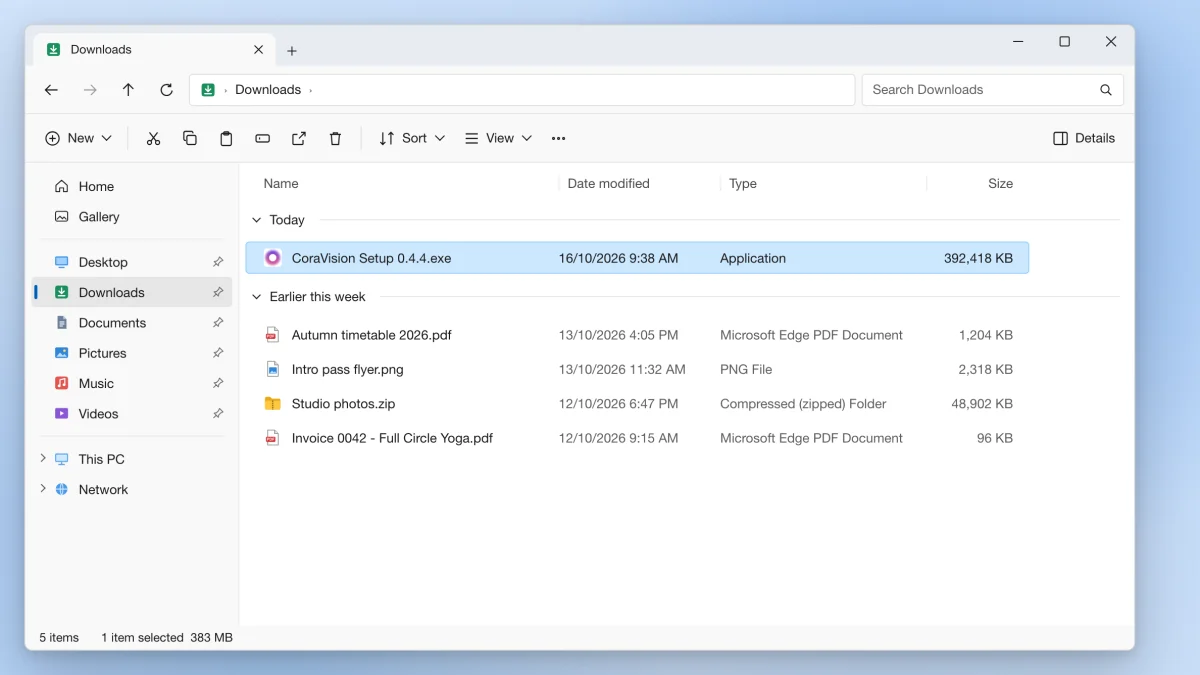Select CoraVision Setup 0.4.4.exe file name

click(371, 258)
